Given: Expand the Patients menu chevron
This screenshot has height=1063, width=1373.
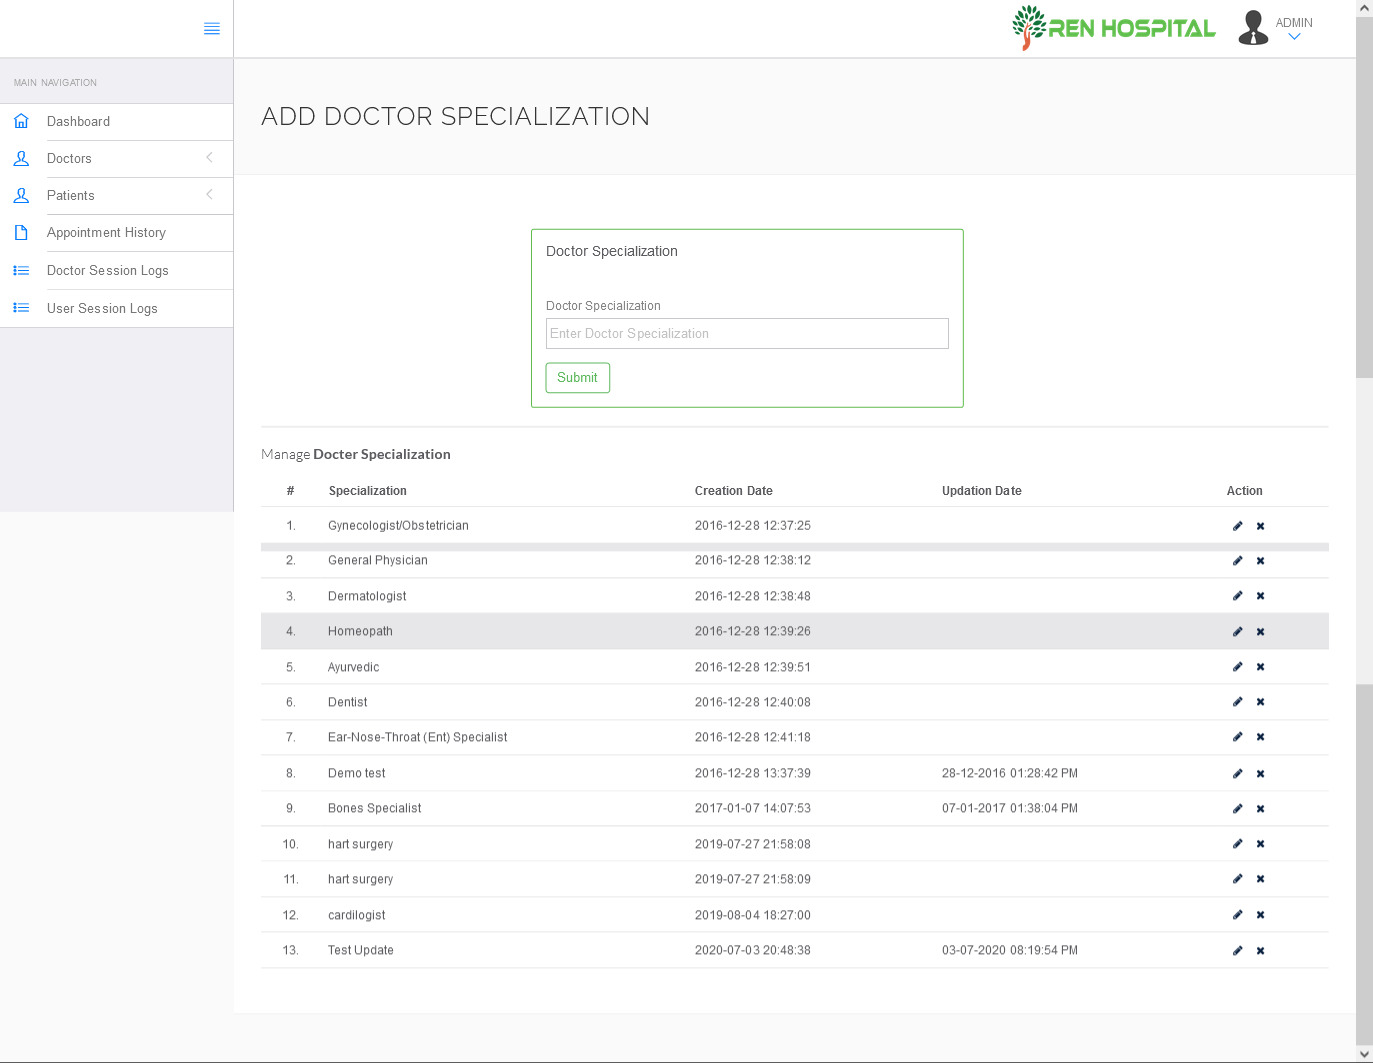Looking at the screenshot, I should point(209,195).
